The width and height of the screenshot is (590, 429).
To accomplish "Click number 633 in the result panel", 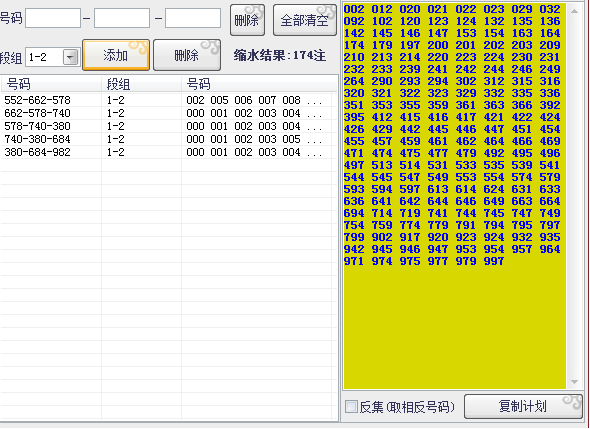I will 550,189.
